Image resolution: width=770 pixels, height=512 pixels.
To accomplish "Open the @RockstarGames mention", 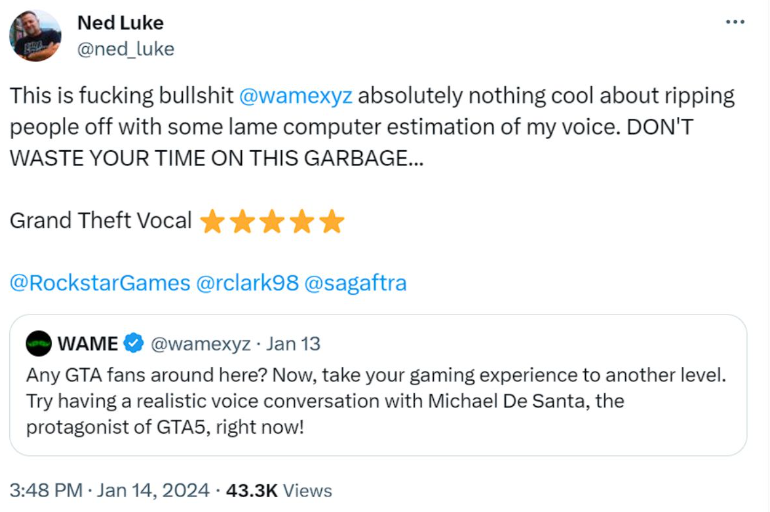I will (99, 283).
